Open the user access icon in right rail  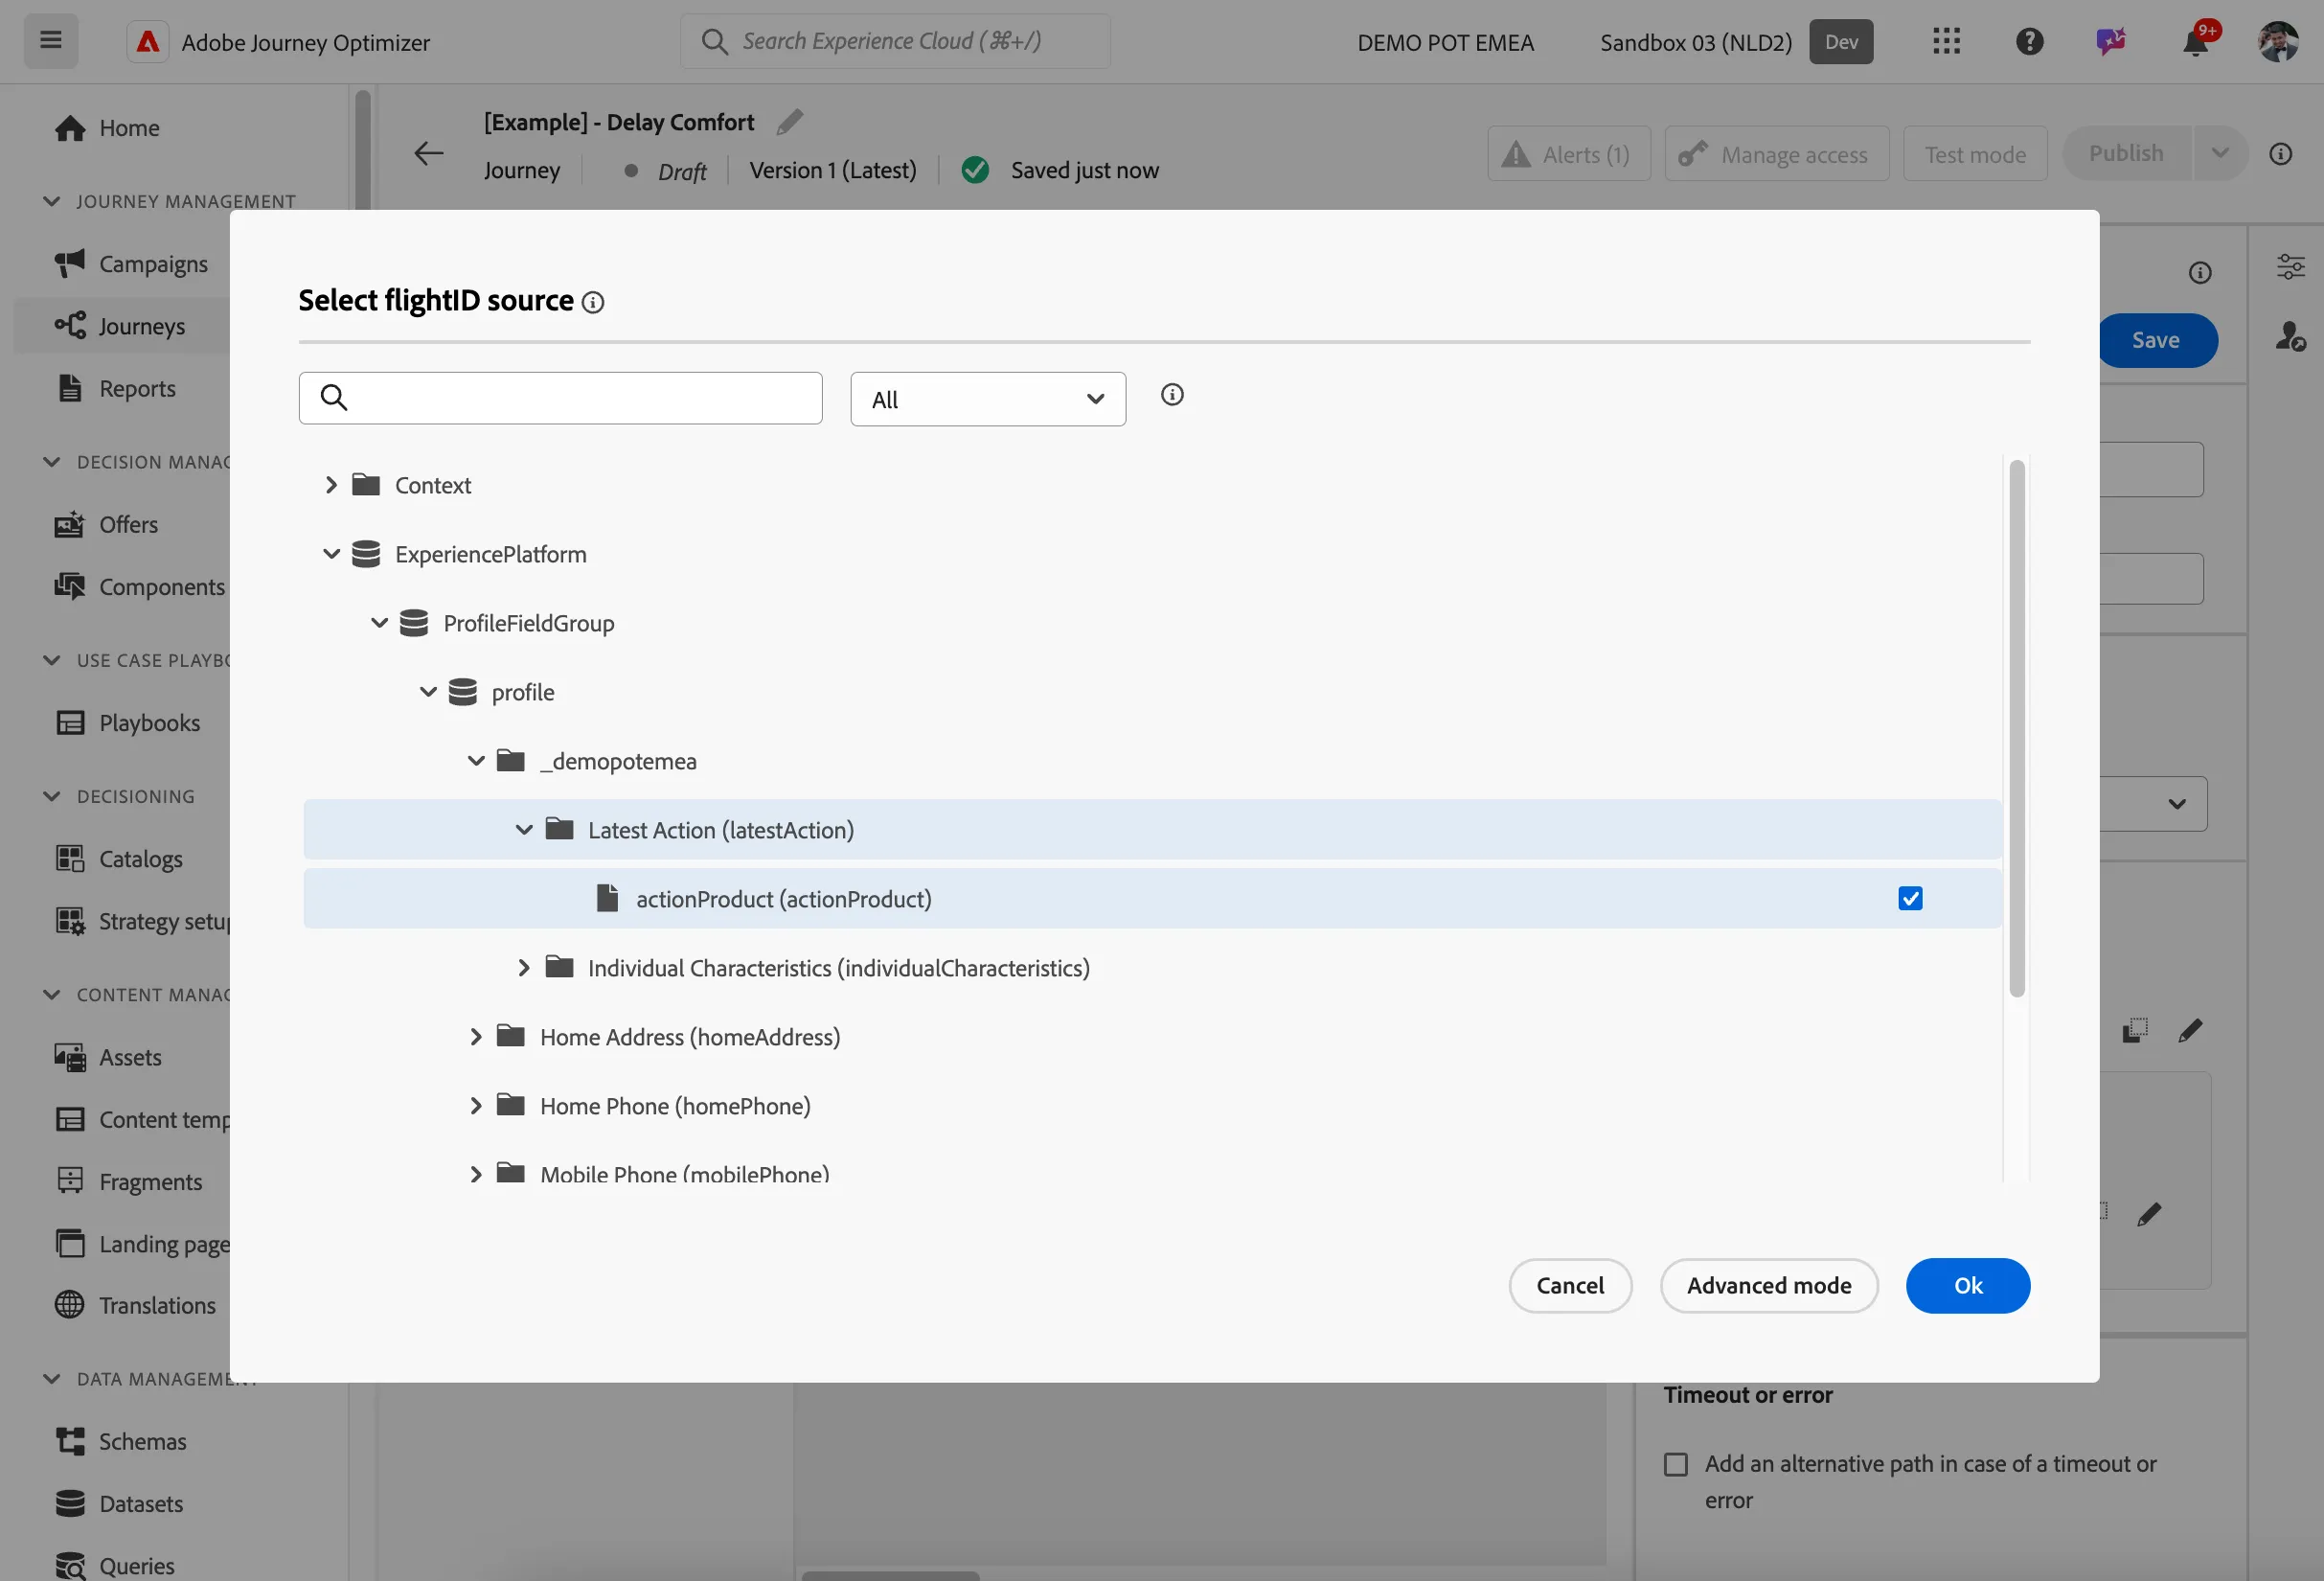(2290, 336)
